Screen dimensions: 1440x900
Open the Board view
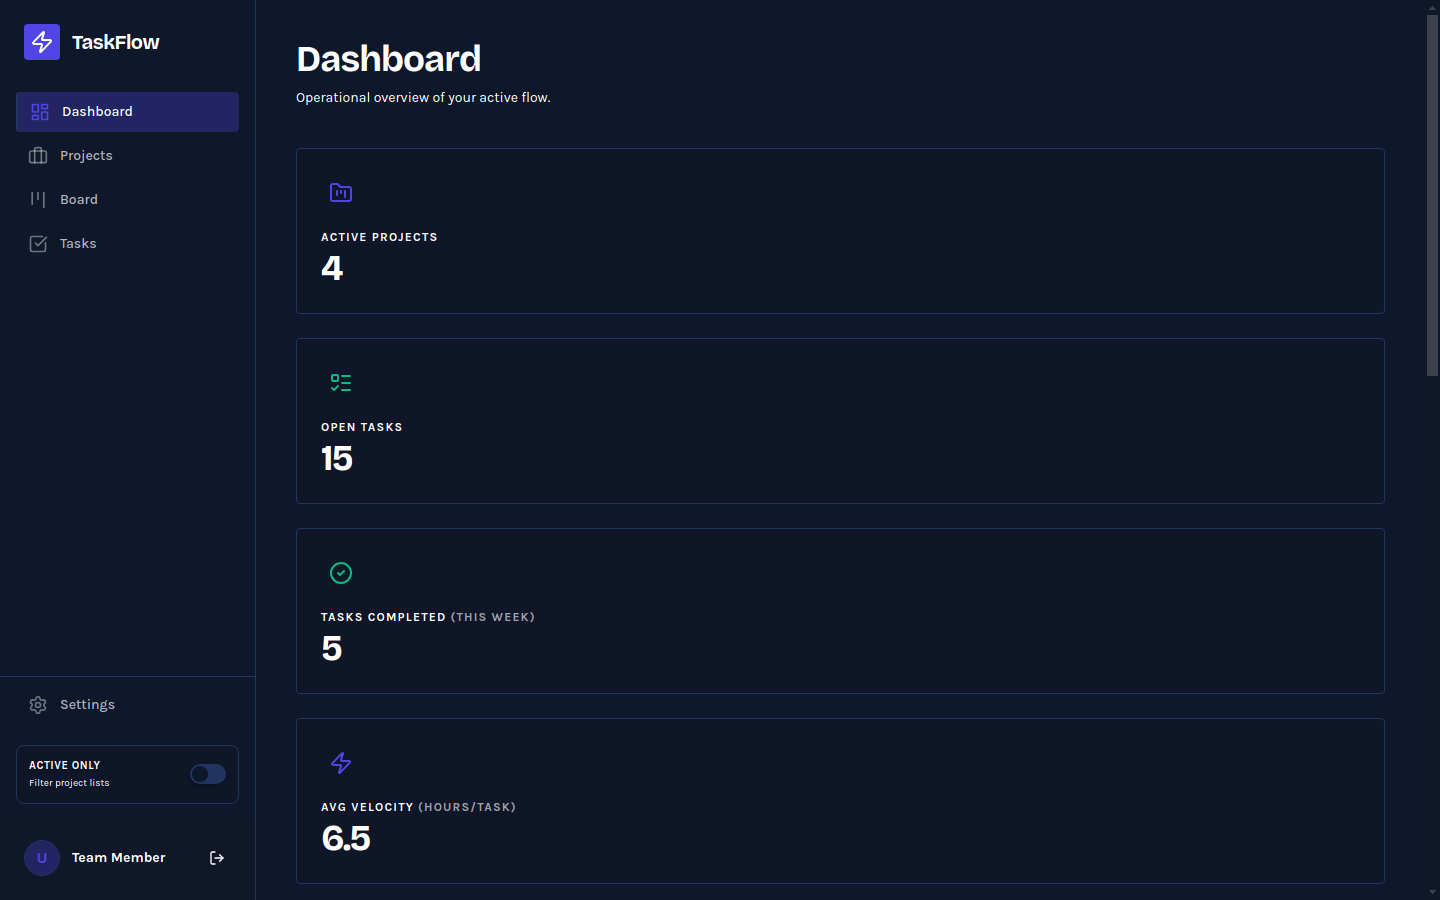click(x=127, y=200)
